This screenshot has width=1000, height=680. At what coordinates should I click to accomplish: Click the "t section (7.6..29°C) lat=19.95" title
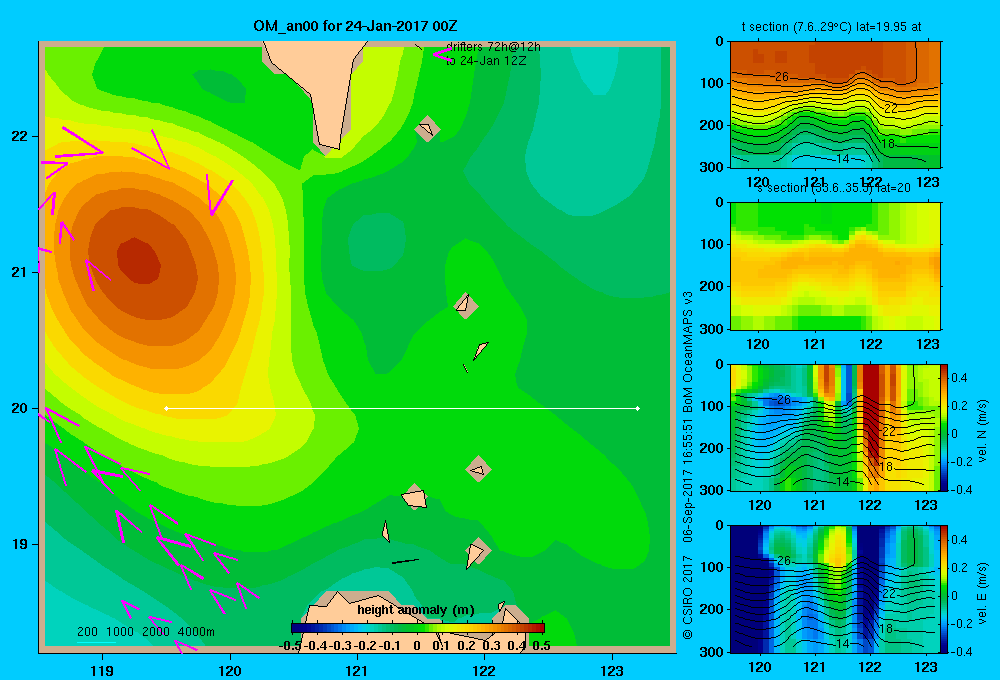pos(832,27)
